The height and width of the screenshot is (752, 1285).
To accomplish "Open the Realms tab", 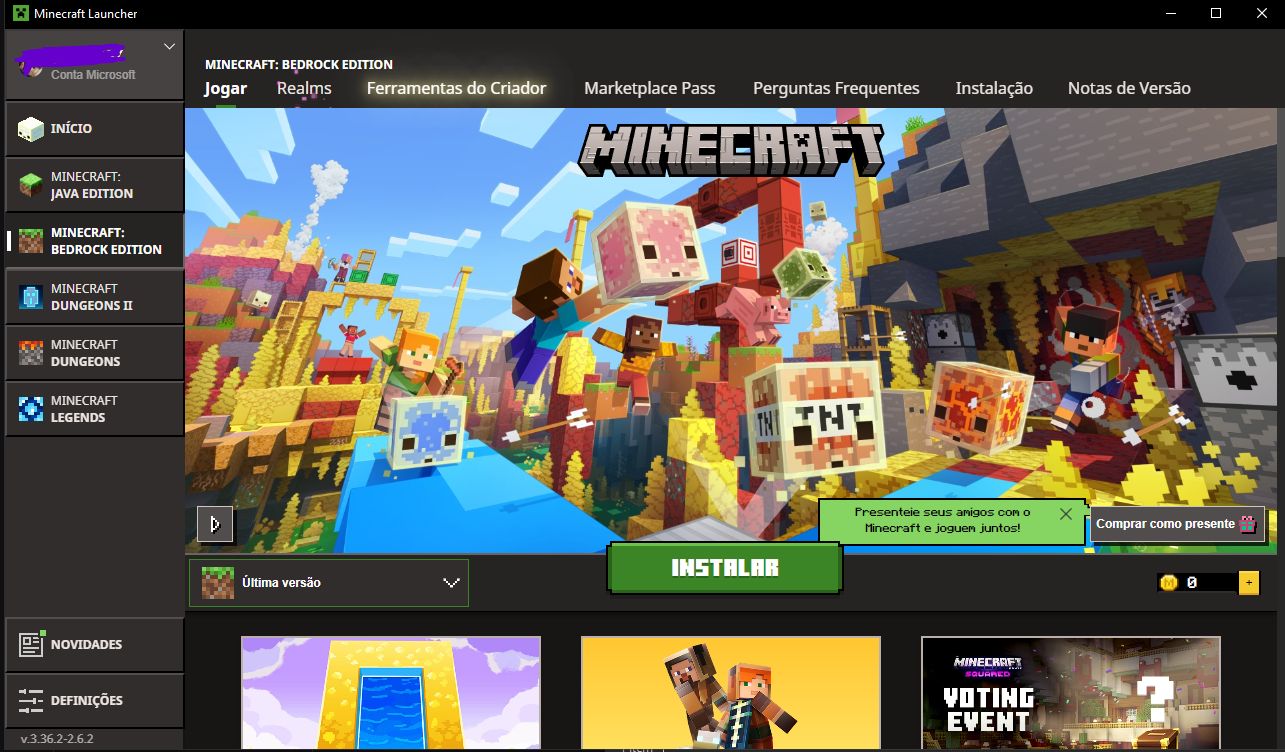I will [304, 88].
